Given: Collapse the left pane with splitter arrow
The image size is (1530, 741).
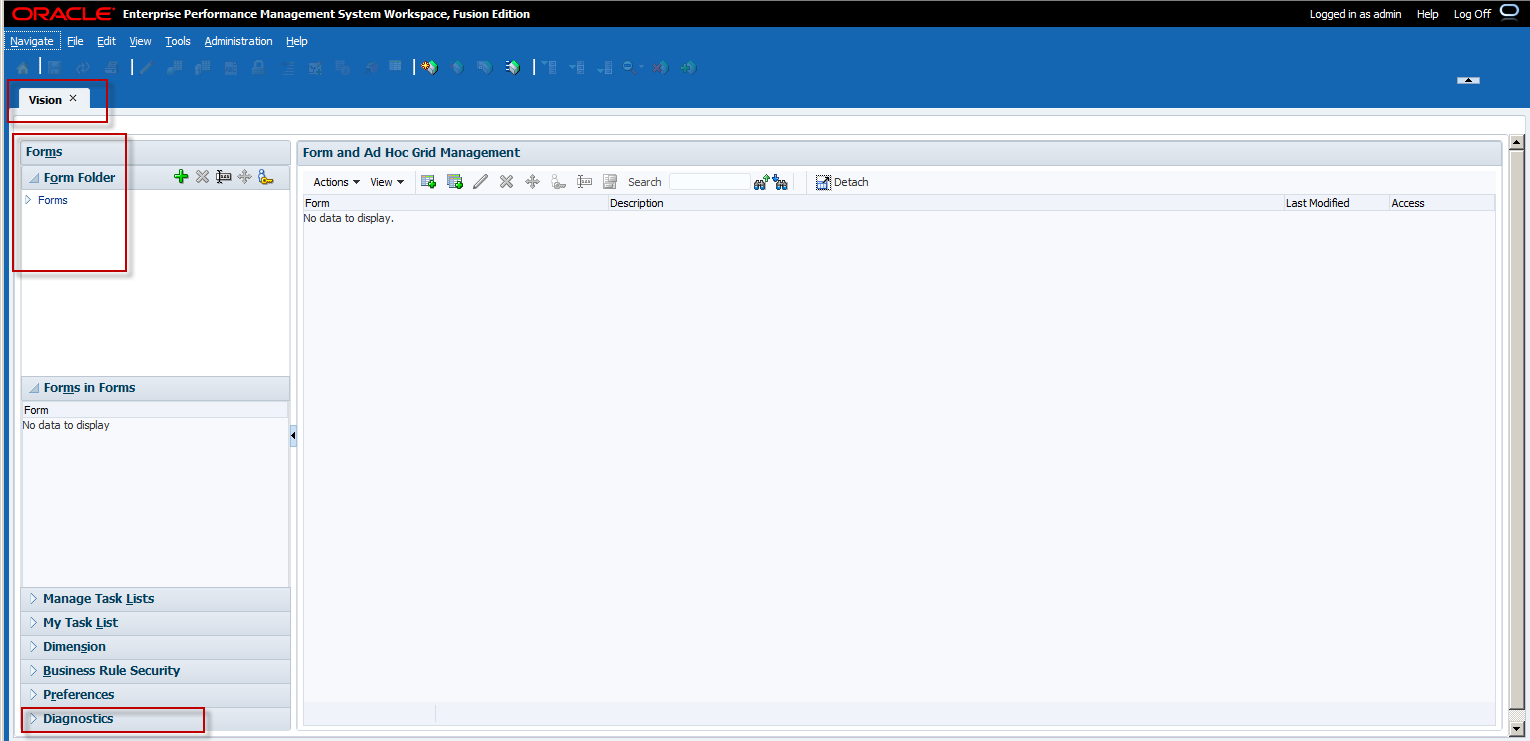Looking at the screenshot, I should point(293,436).
